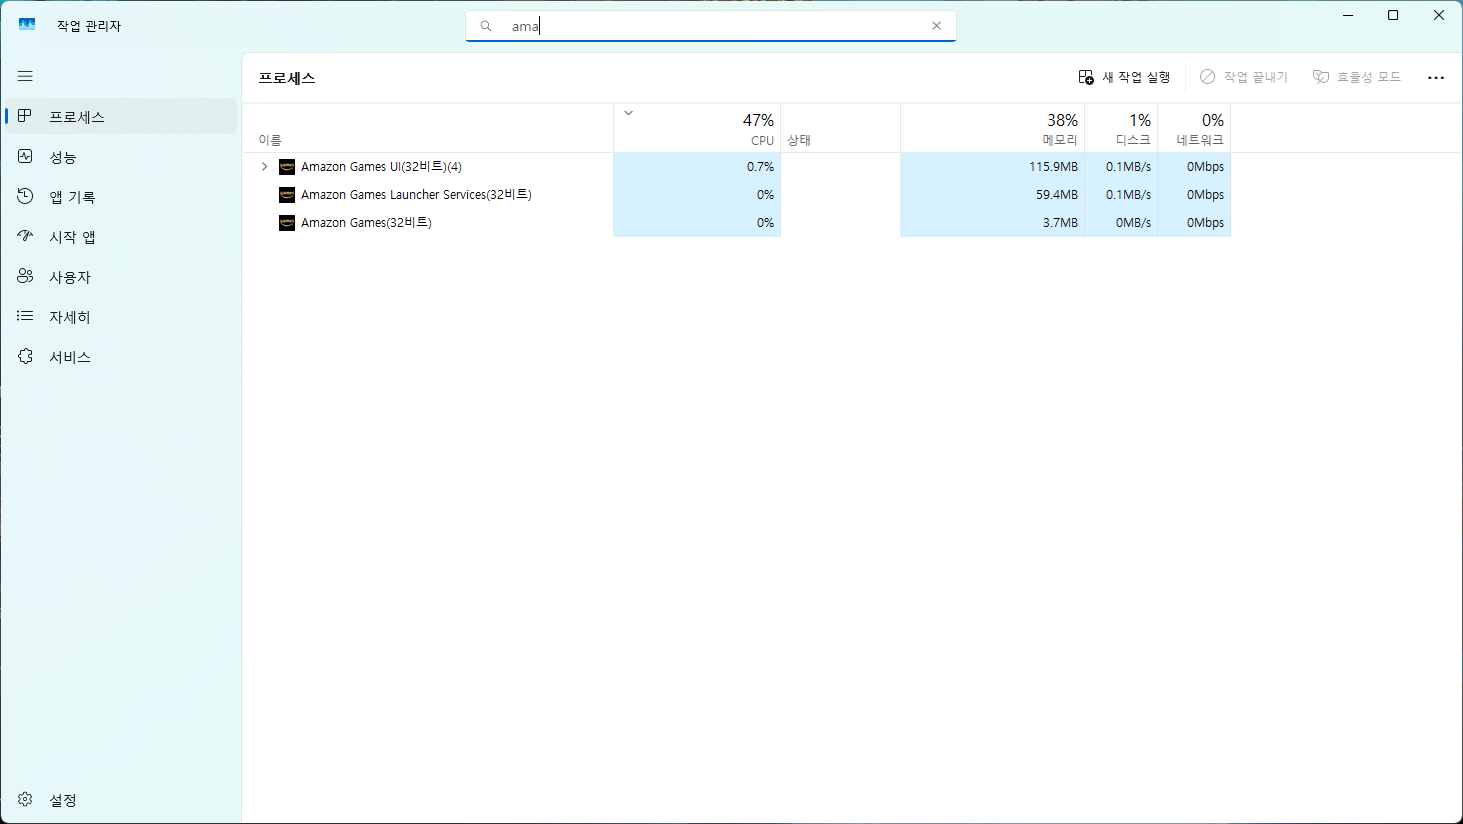Sort by the 메모리 (Memory) column header
Image resolution: width=1463 pixels, height=824 pixels.
click(x=992, y=128)
